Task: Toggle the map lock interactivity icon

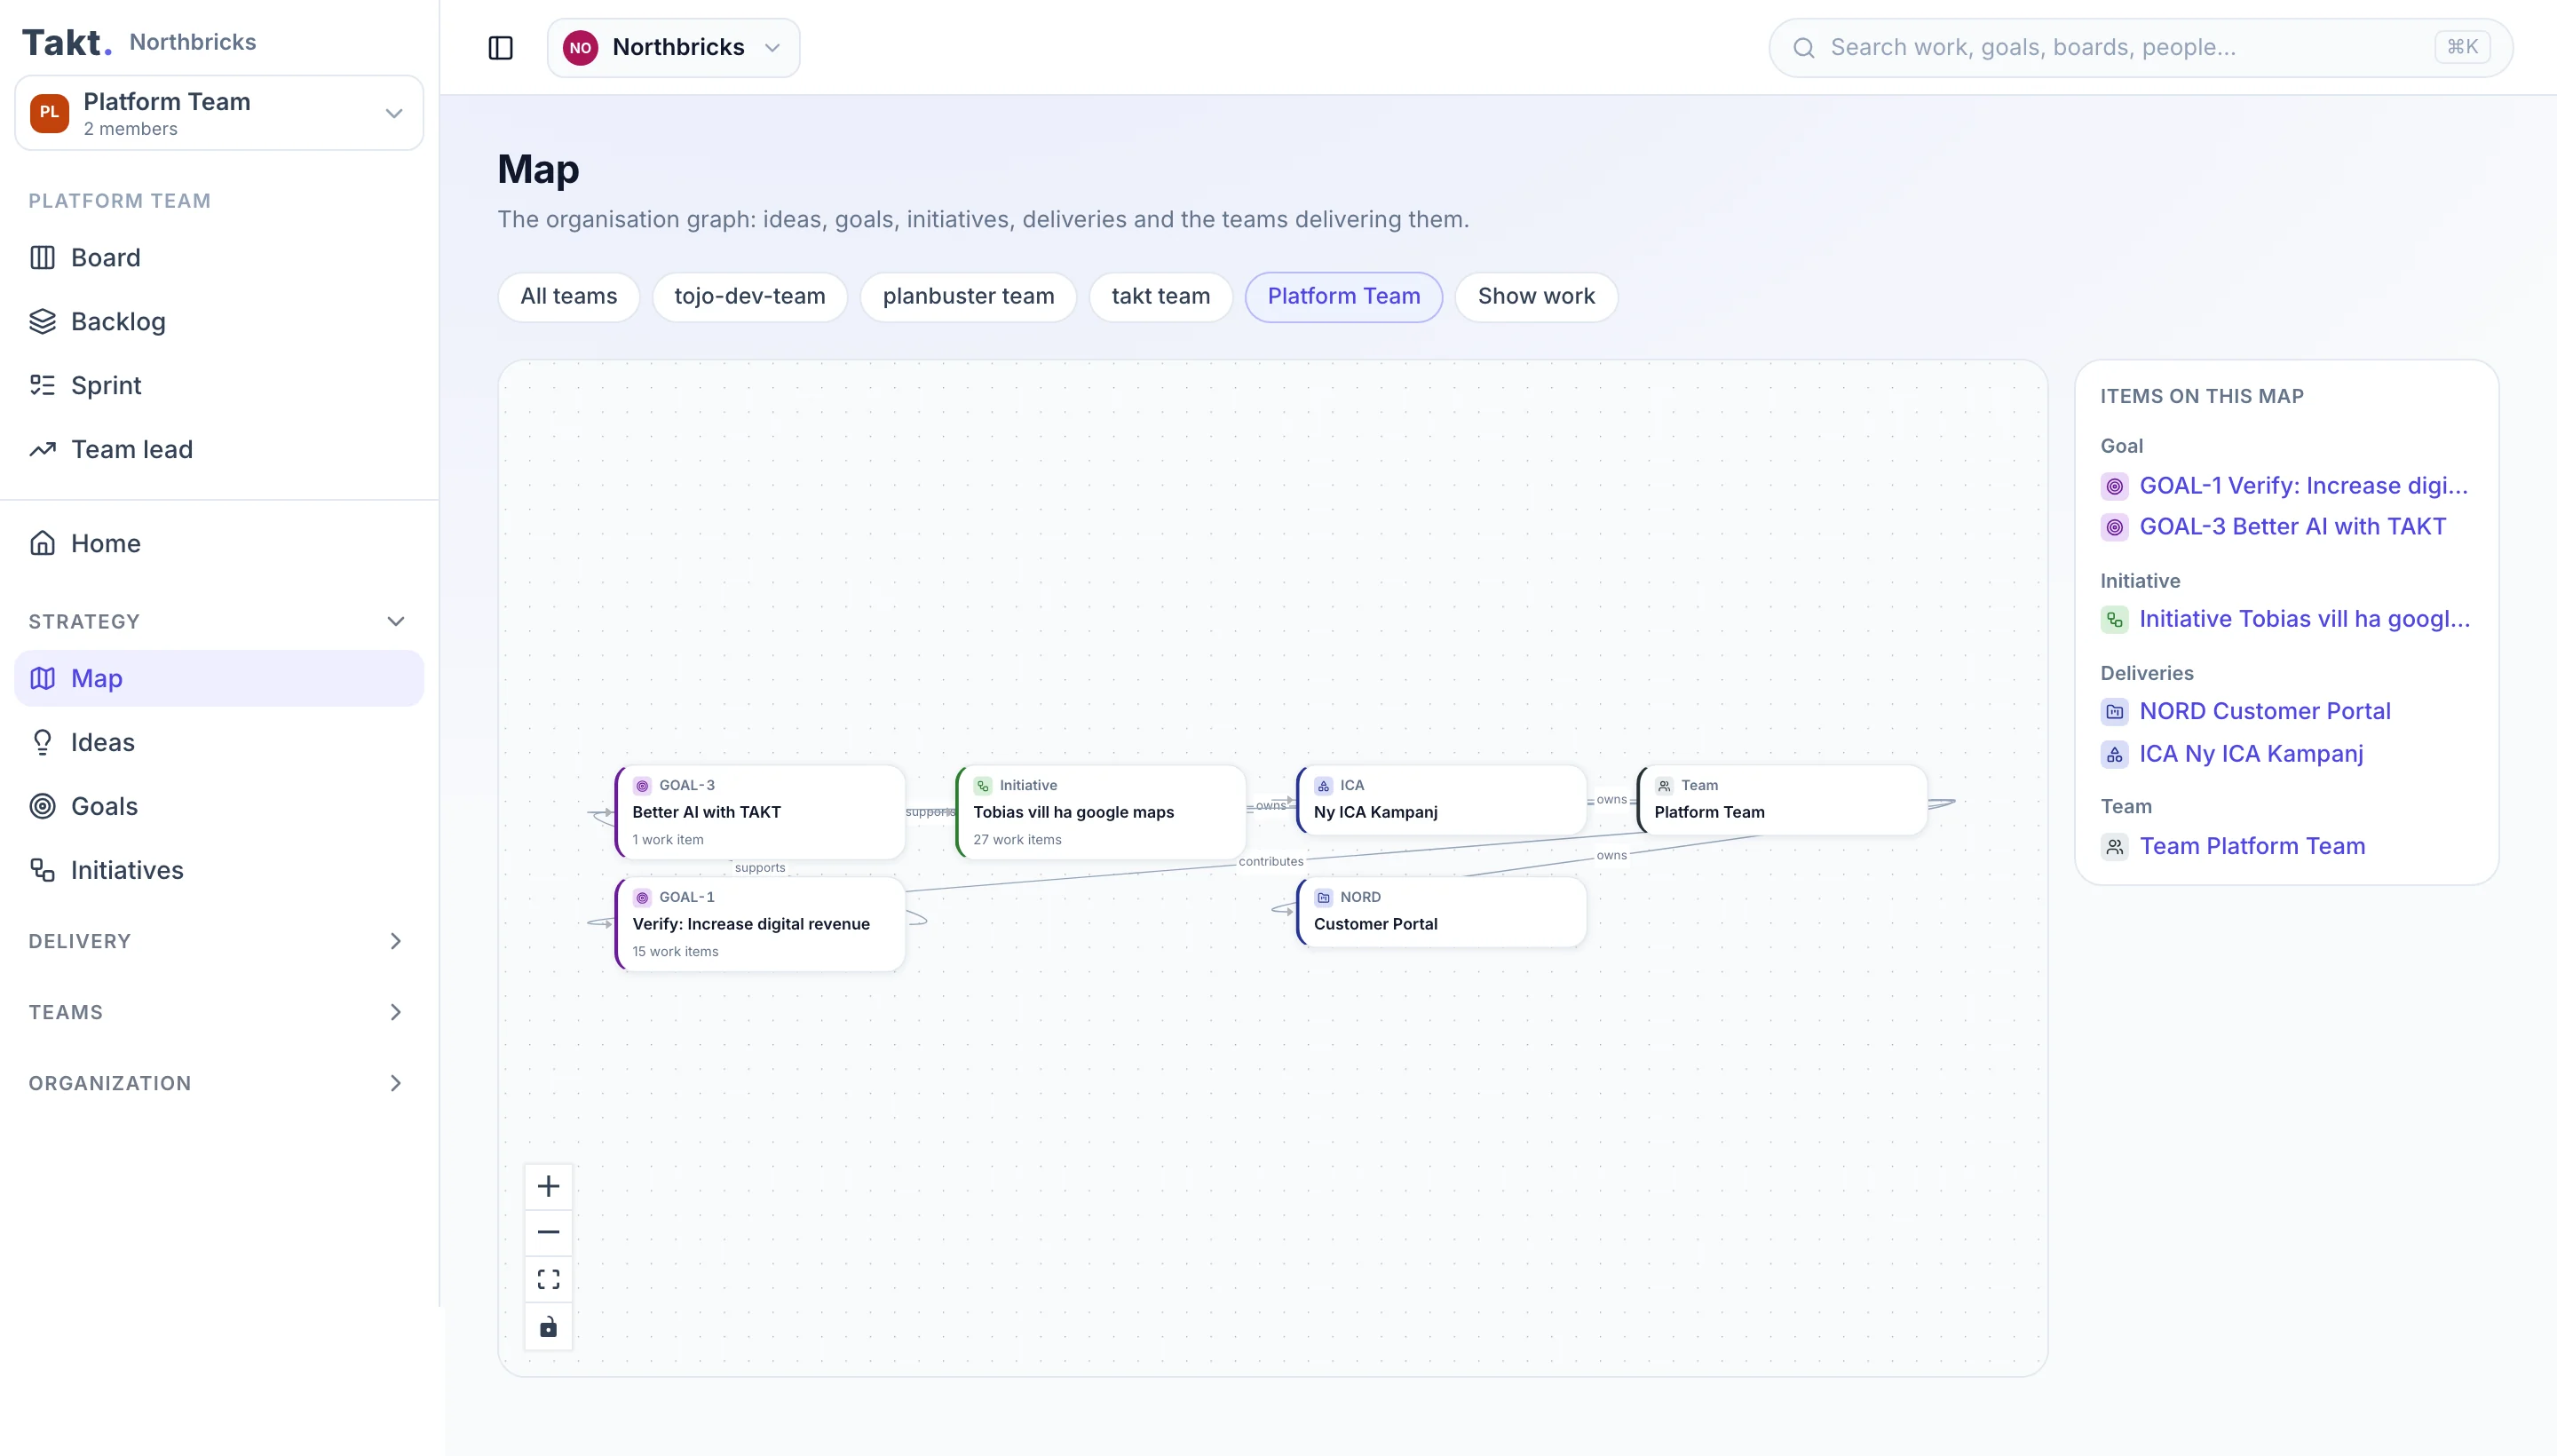Action: pyautogui.click(x=548, y=1326)
